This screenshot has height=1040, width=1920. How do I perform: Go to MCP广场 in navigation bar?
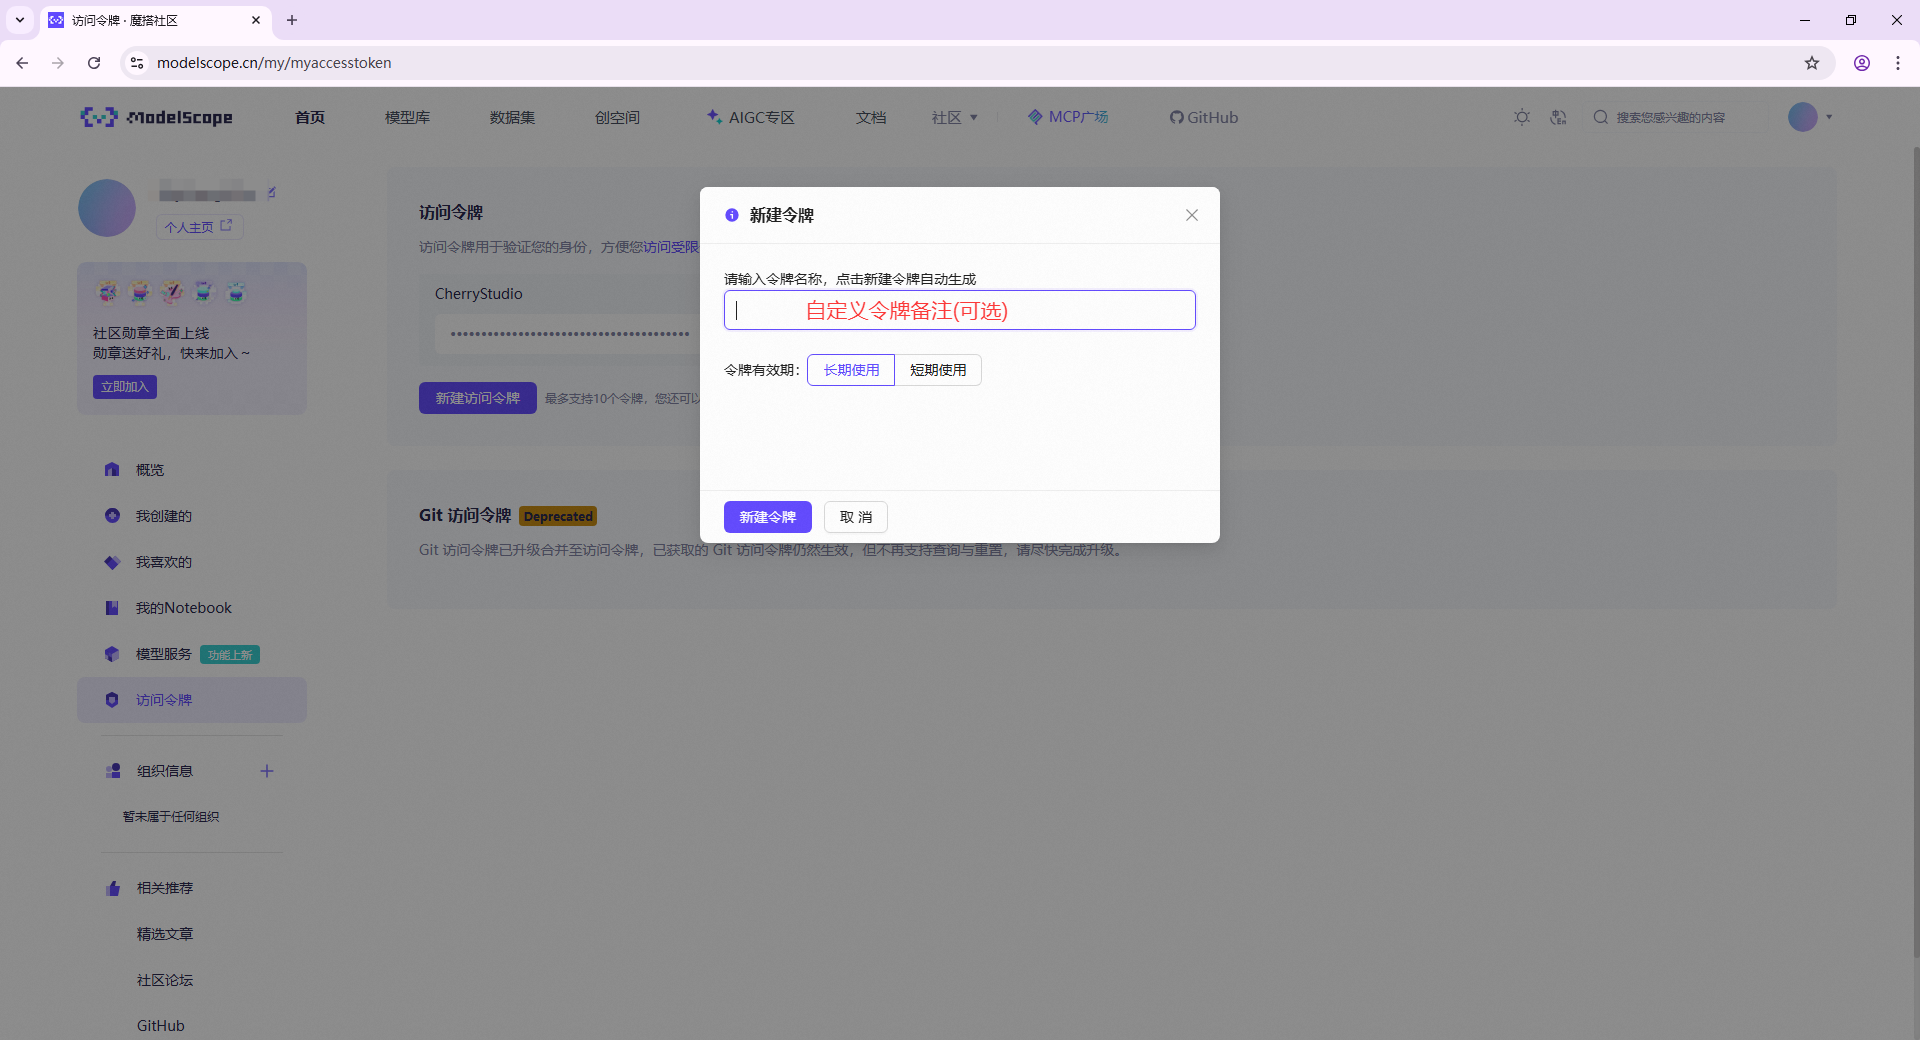click(x=1068, y=117)
